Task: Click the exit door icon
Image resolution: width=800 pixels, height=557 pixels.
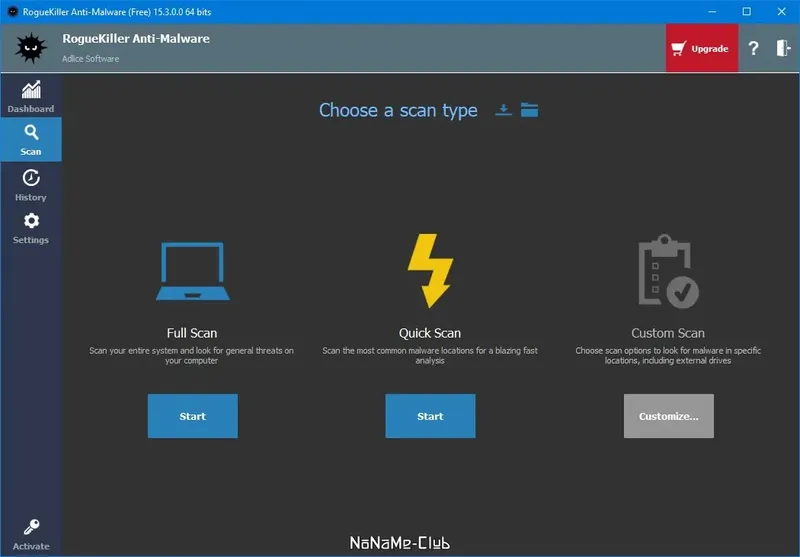Action: click(783, 48)
